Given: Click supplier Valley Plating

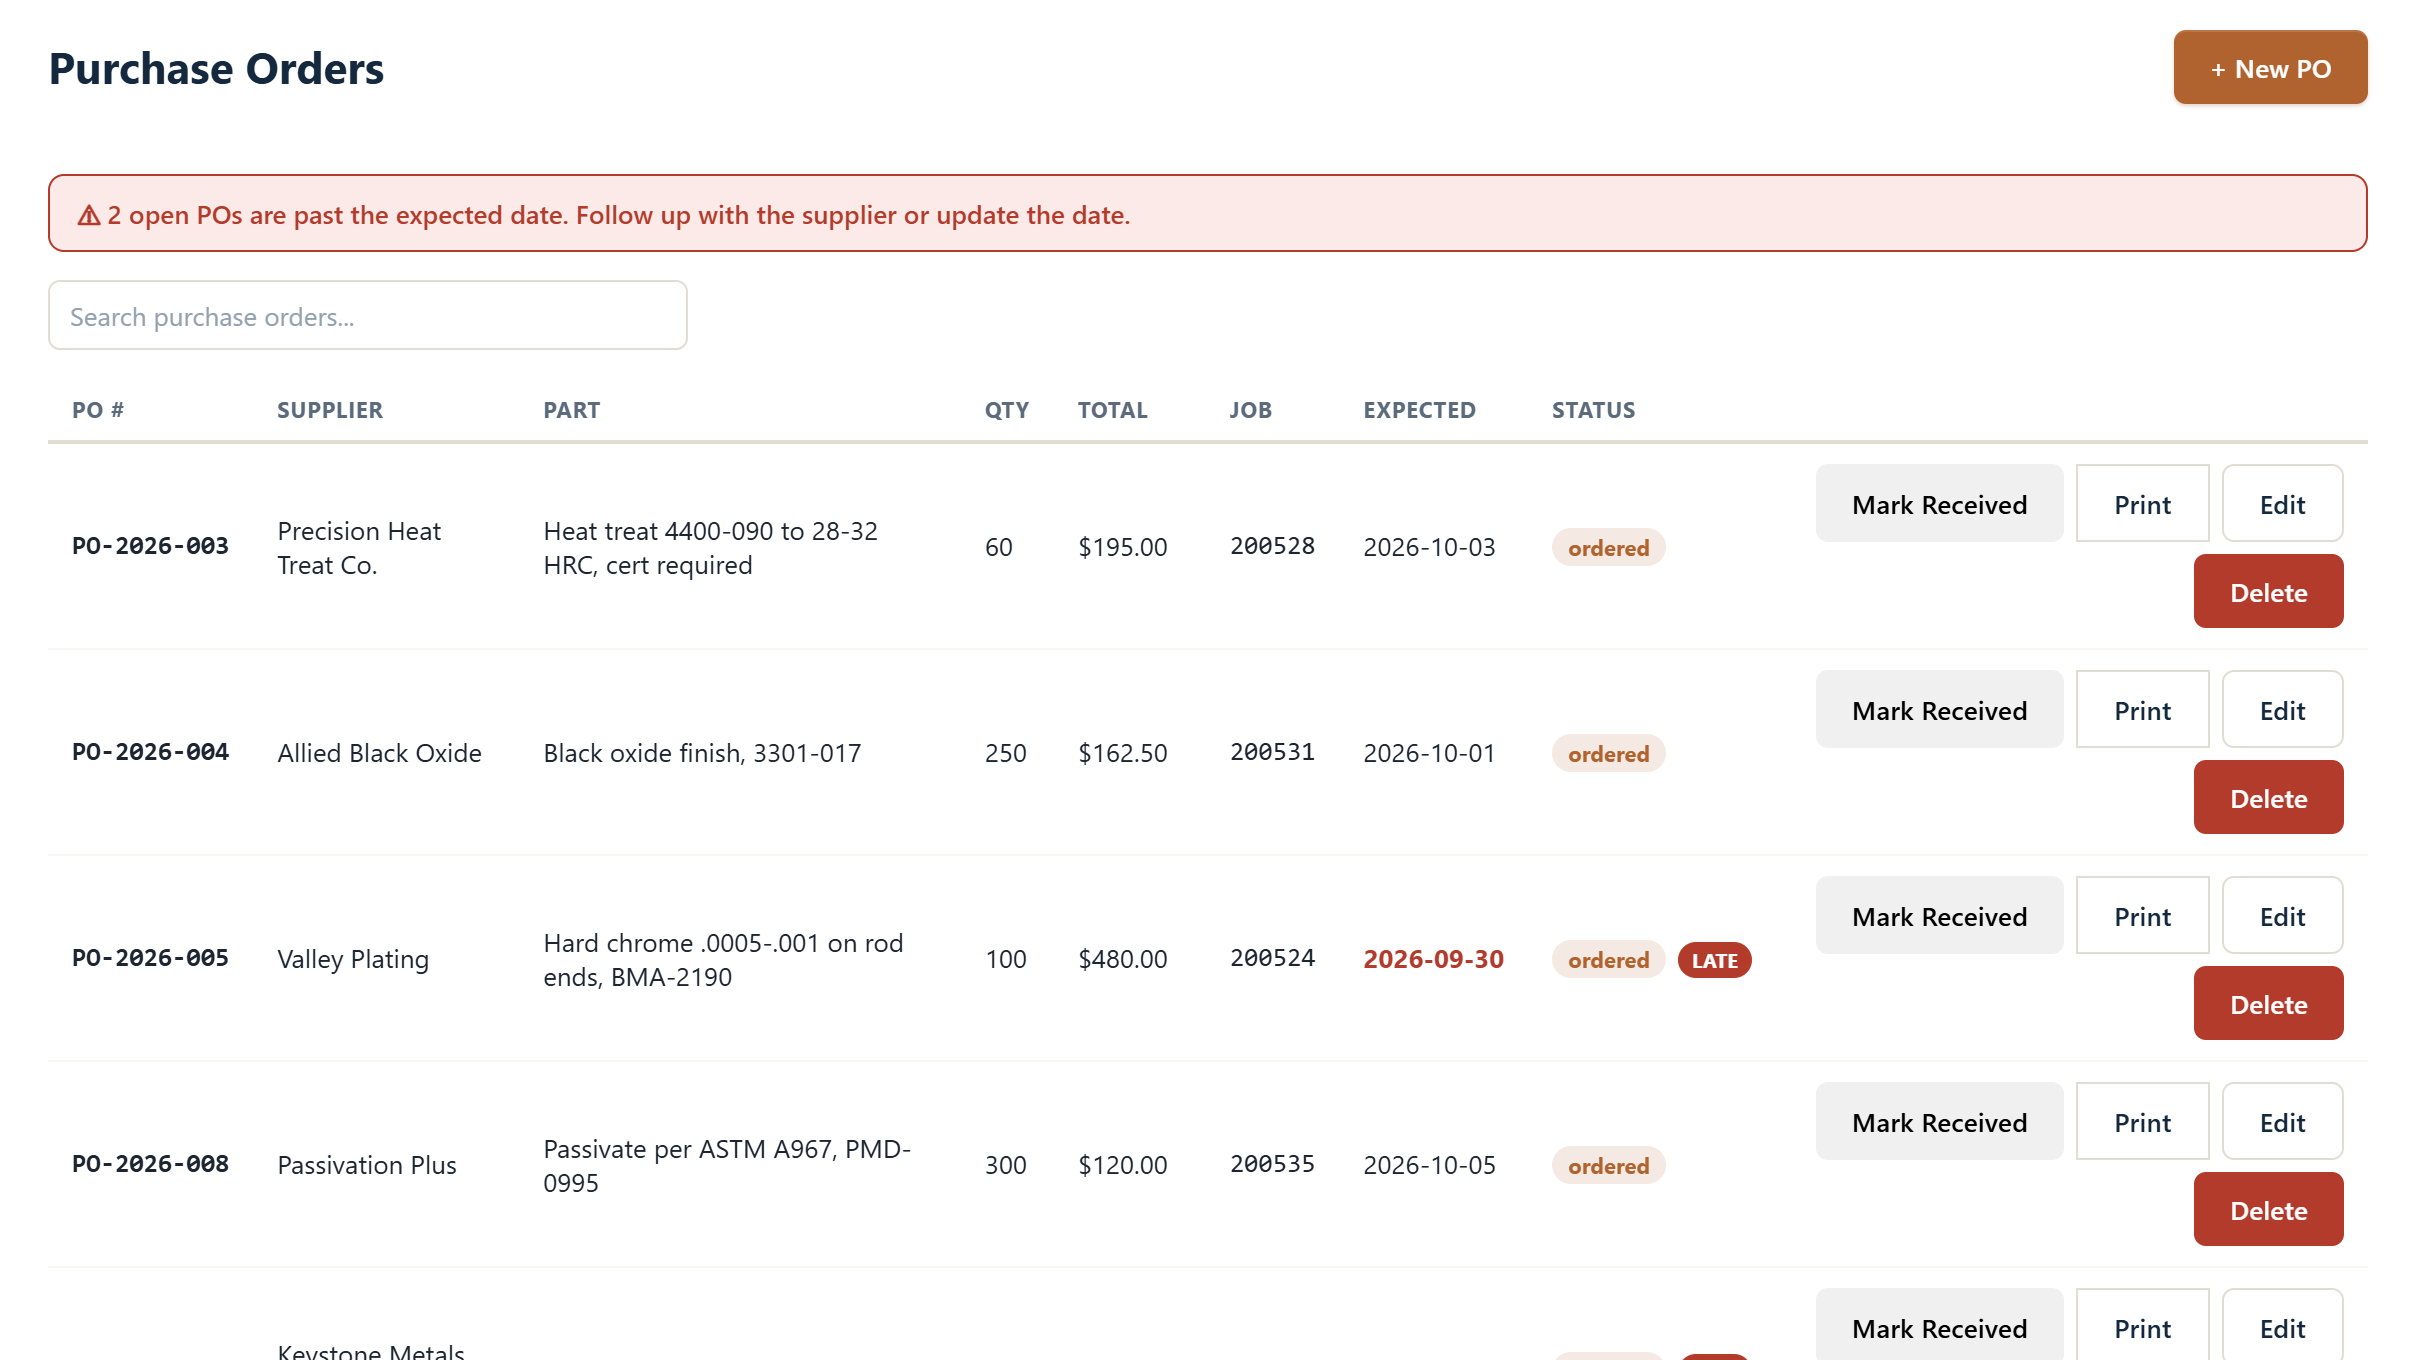Looking at the screenshot, I should tap(353, 959).
